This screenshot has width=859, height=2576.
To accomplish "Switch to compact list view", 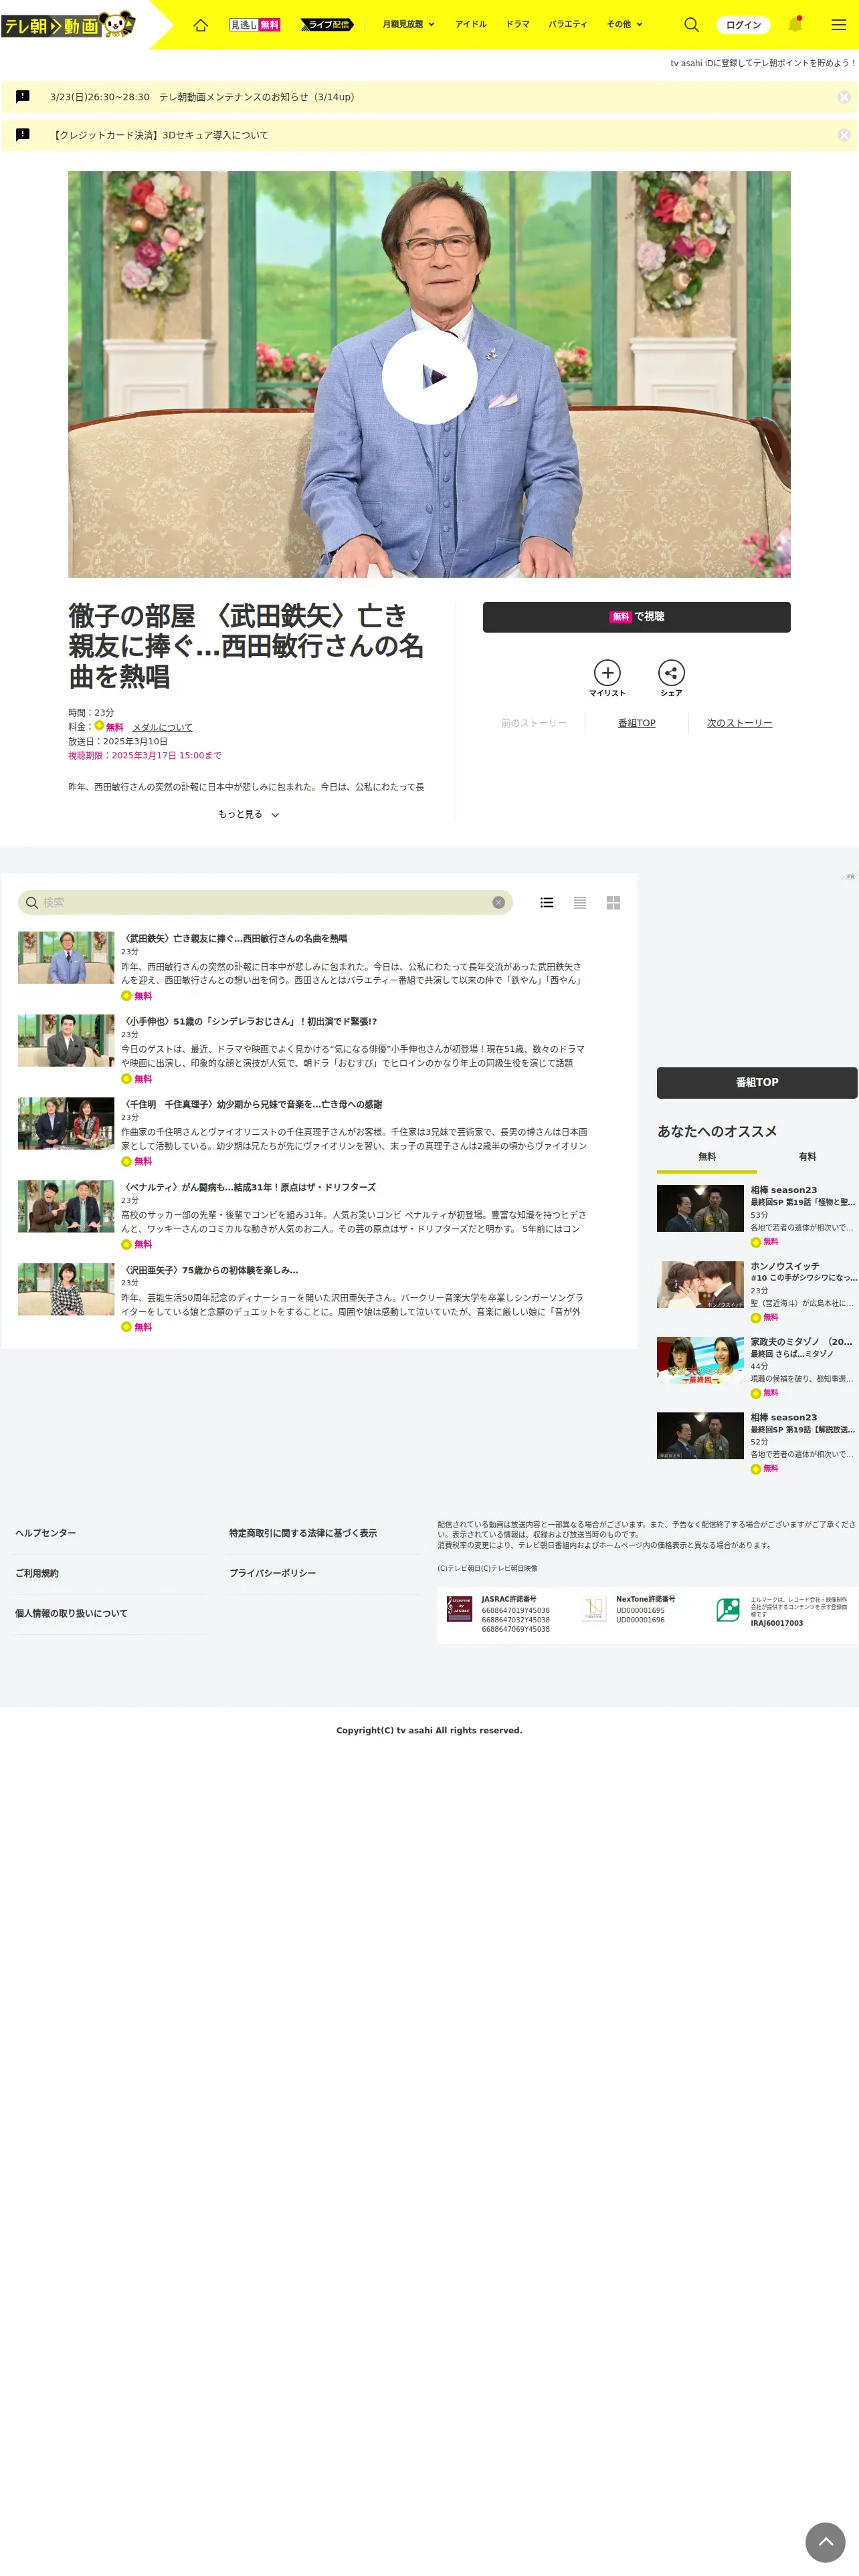I will (579, 902).
